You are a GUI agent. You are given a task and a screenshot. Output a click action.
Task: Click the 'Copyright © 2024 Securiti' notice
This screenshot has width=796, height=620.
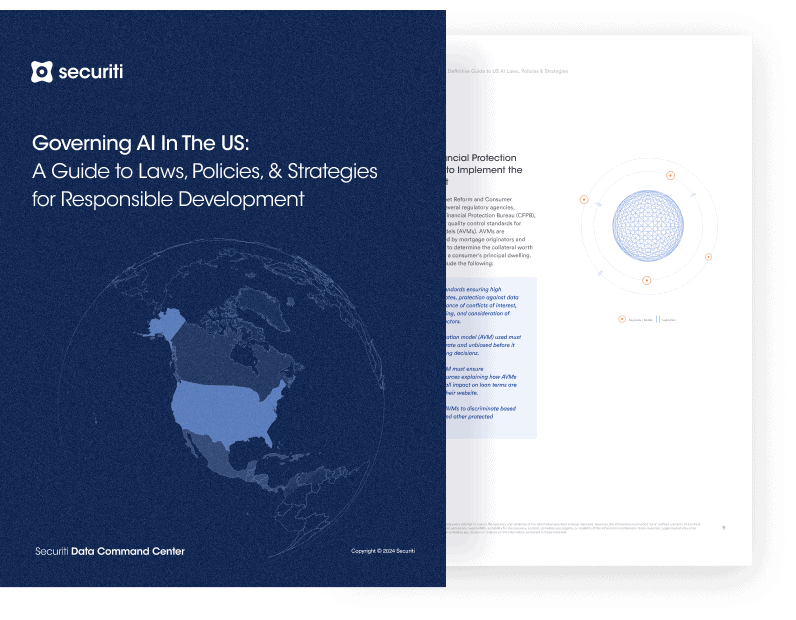[383, 551]
